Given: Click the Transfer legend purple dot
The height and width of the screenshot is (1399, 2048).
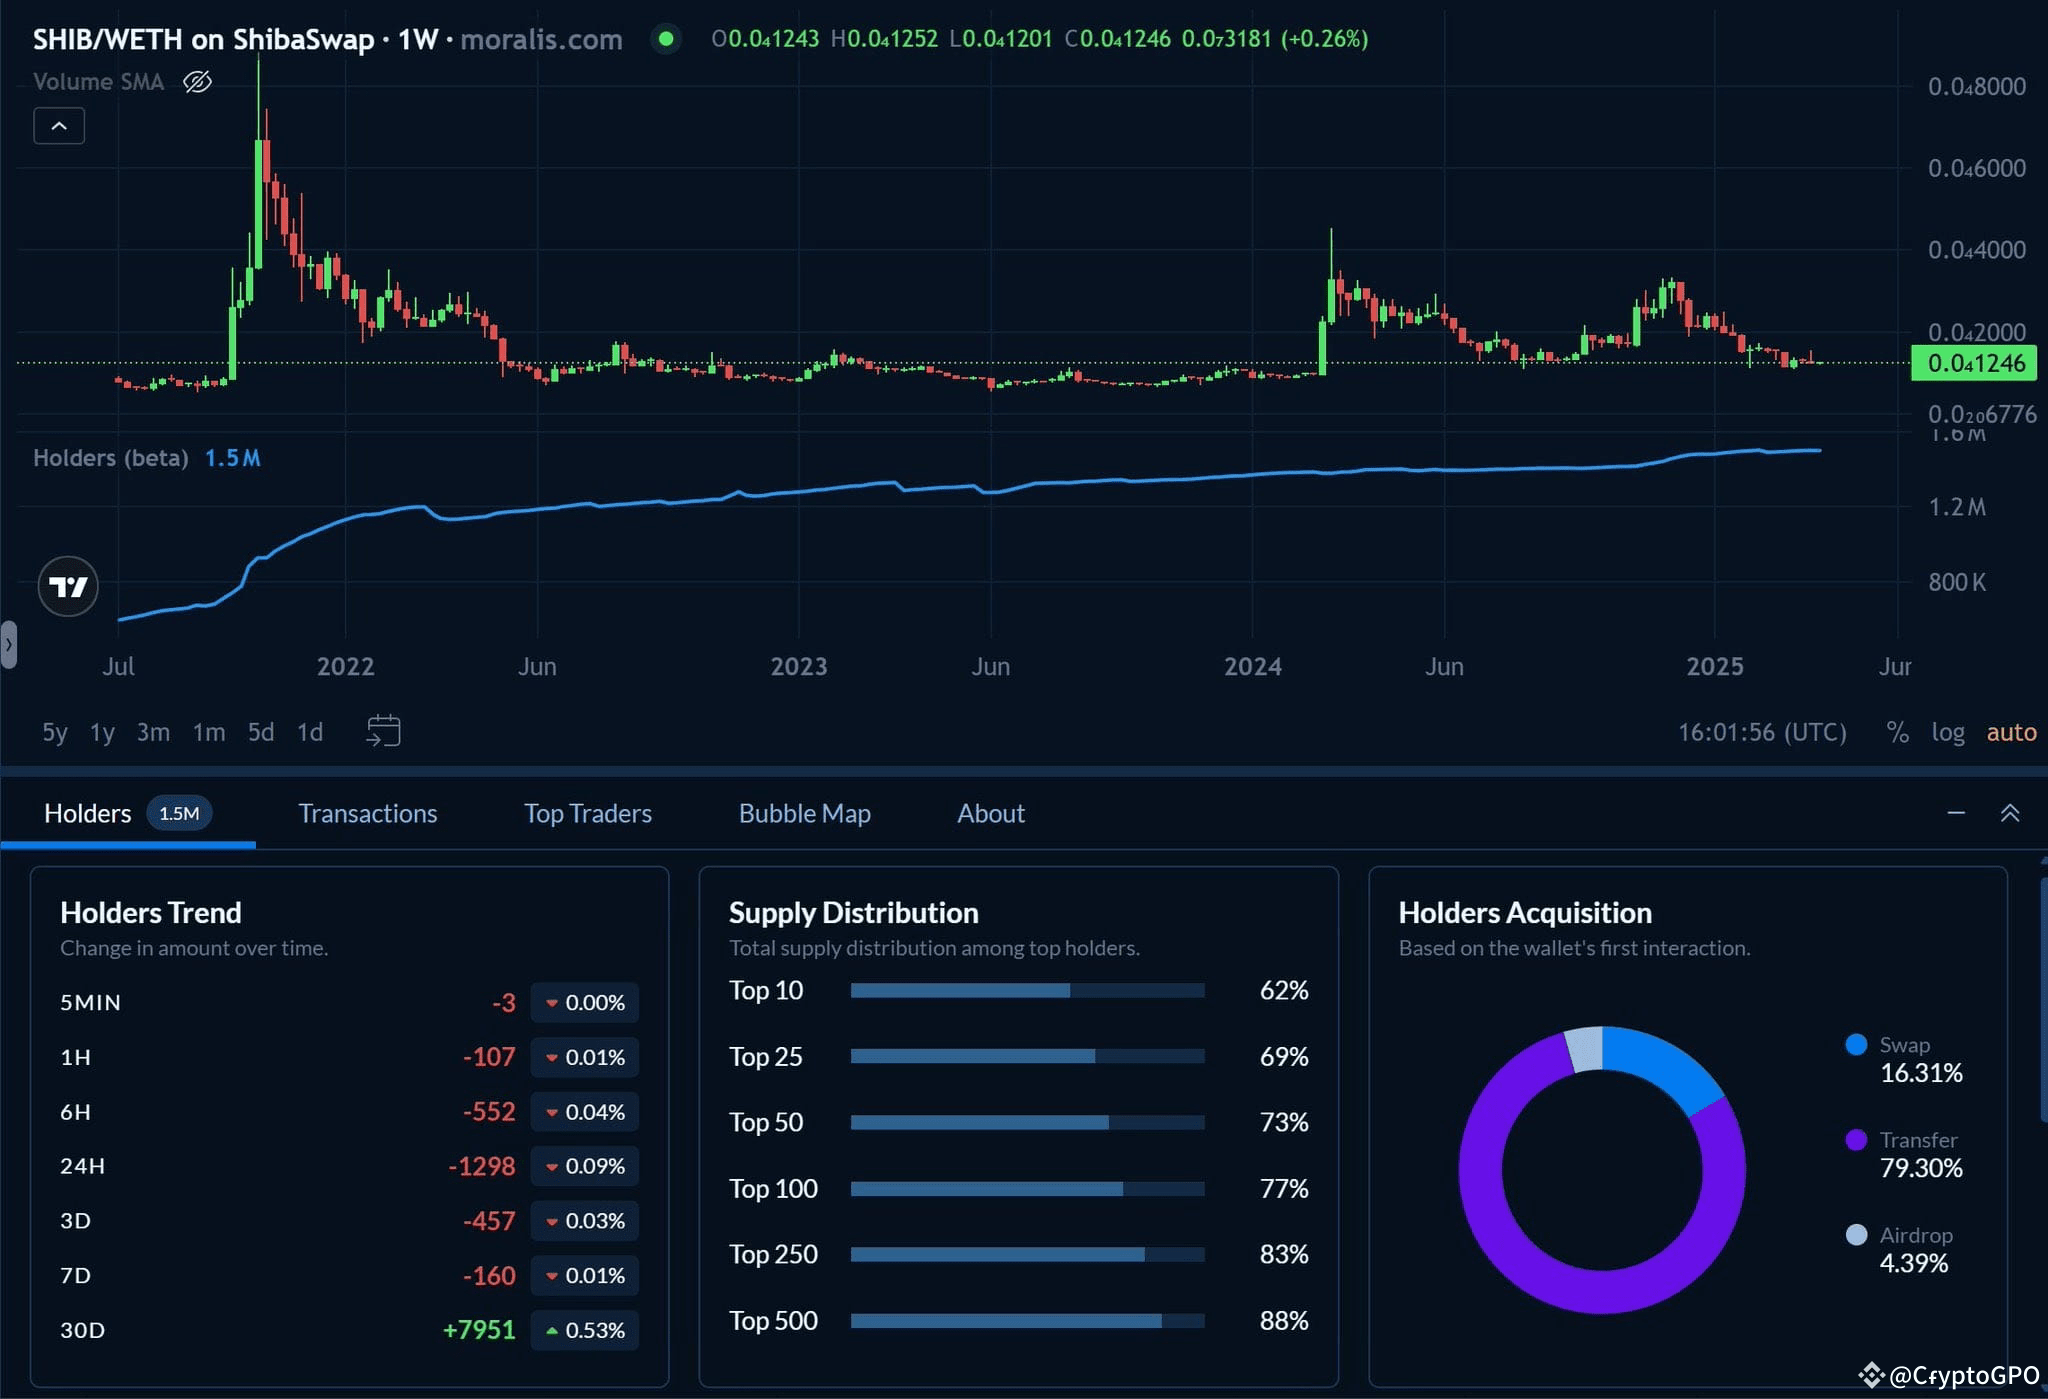Looking at the screenshot, I should (1856, 1139).
